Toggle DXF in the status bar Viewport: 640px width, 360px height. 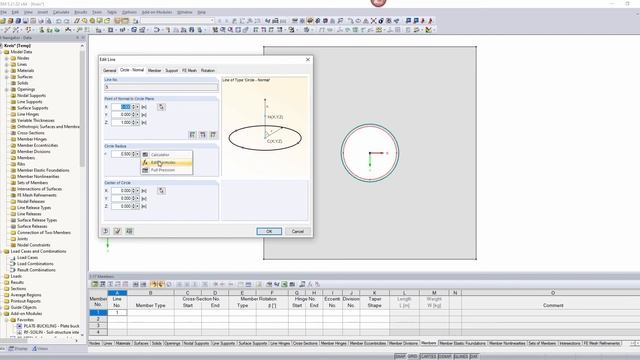pos(473,356)
